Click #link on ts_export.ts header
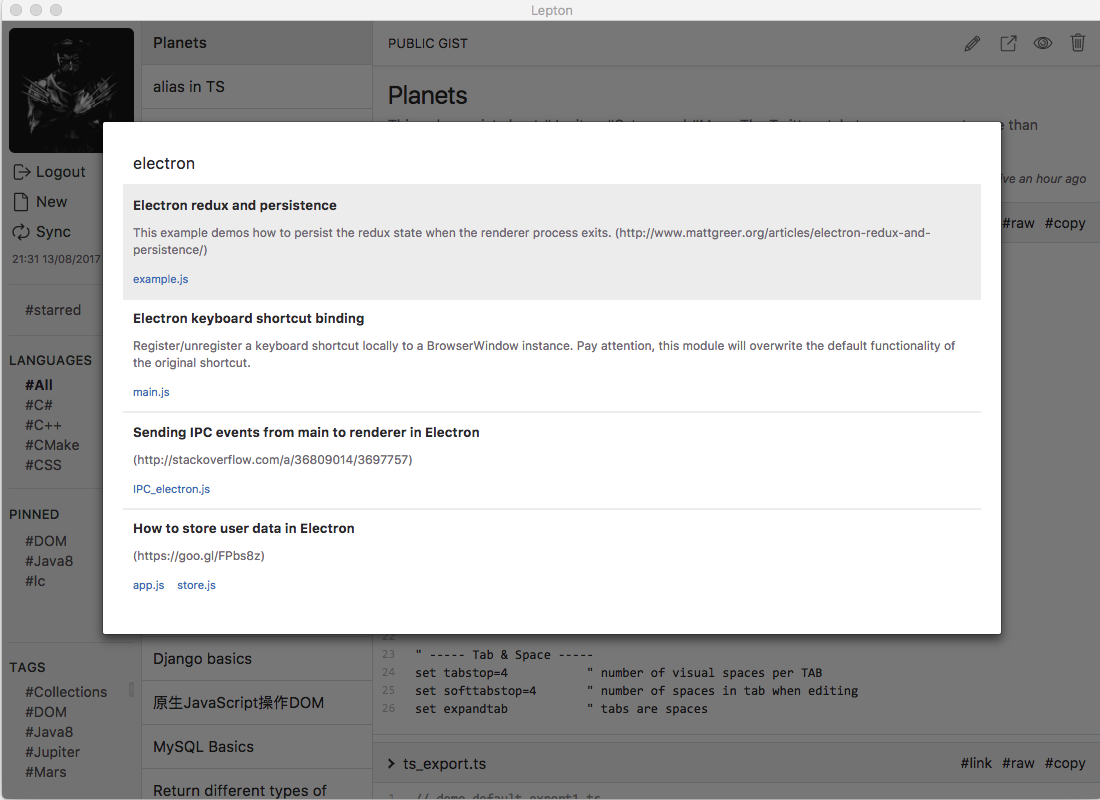Image resolution: width=1100 pixels, height=800 pixels. pyautogui.click(x=976, y=764)
